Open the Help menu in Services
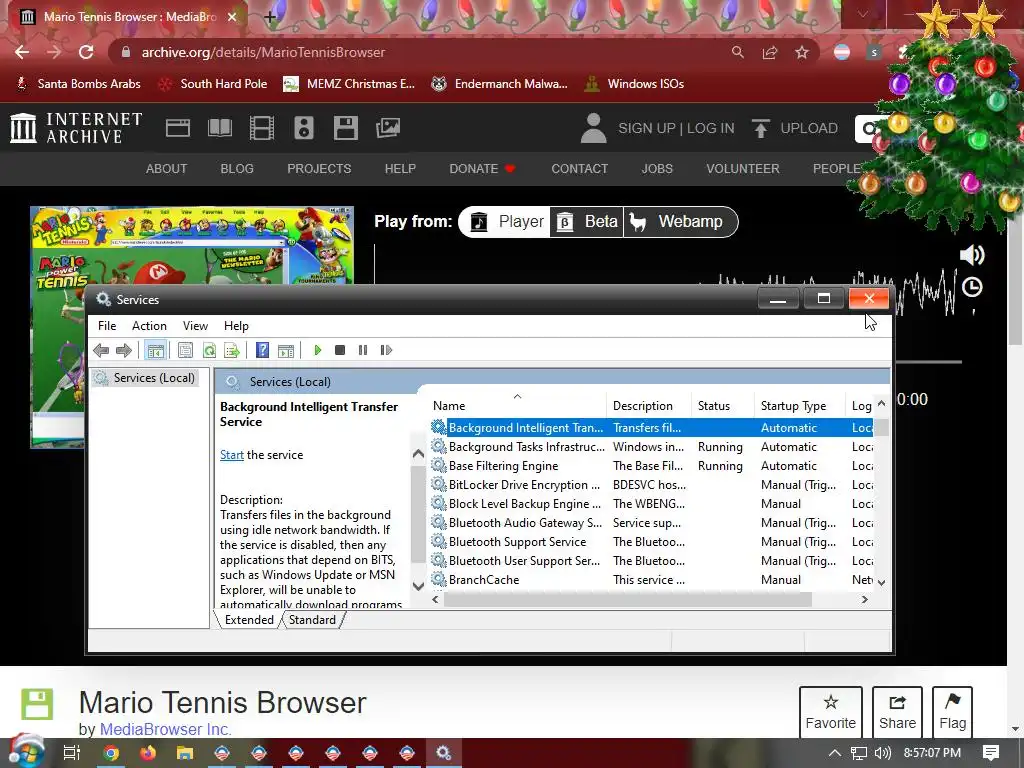The image size is (1024, 768). 236,326
